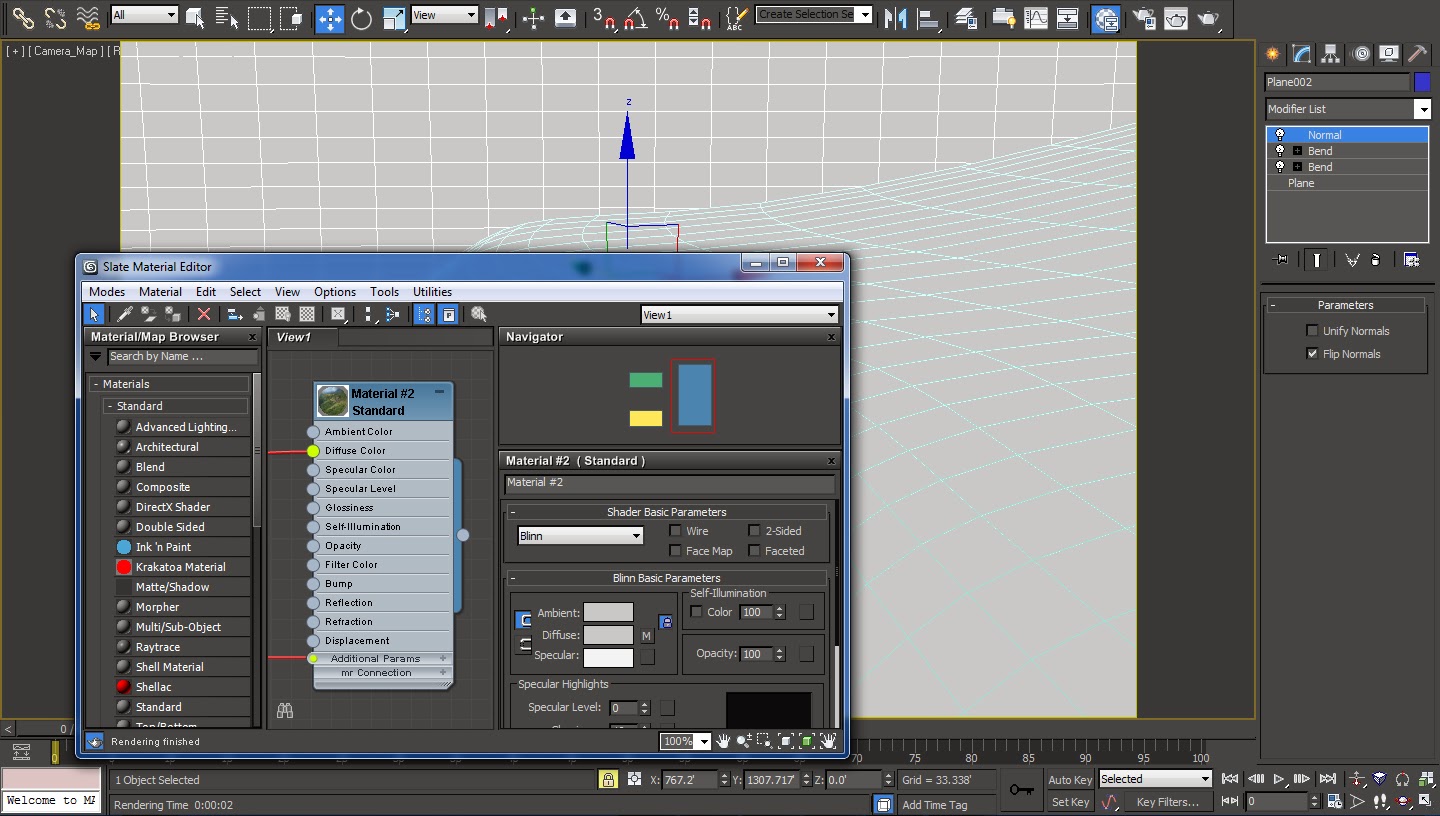Screen dimensions: 1440x816
Task: Enable the Unify Normals checkbox
Action: point(1312,331)
